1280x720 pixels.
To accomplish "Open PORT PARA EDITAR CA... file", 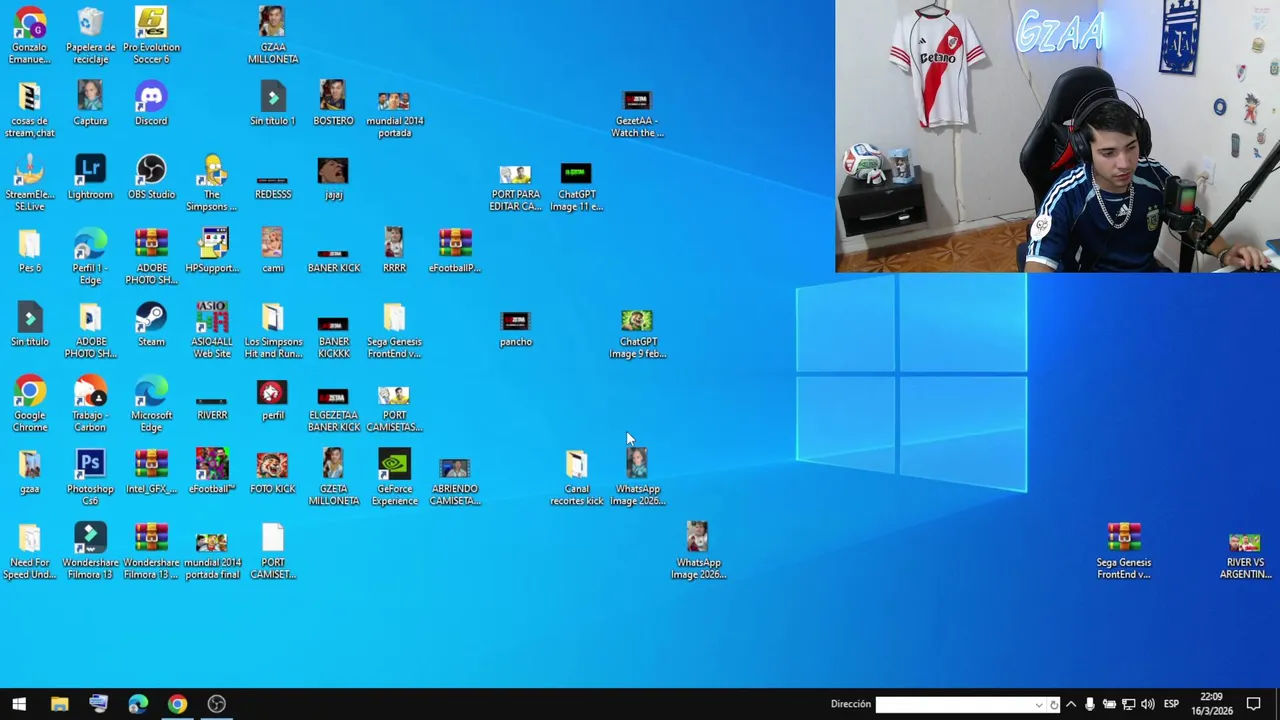I will (515, 187).
